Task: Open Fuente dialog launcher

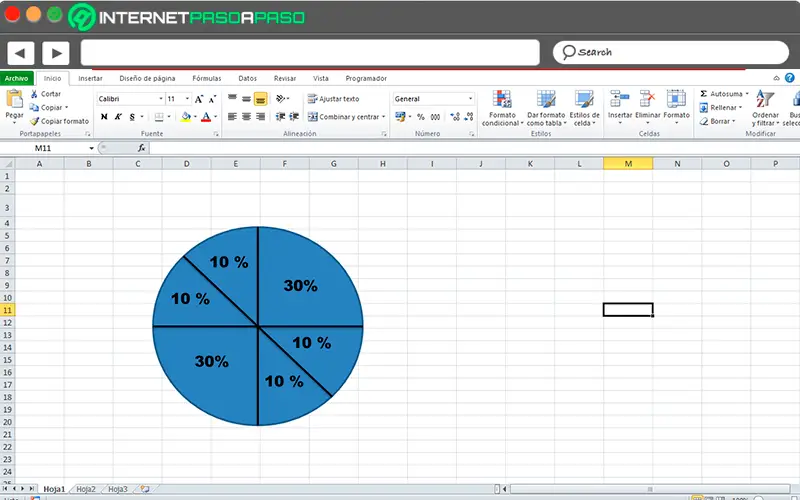Action: tap(216, 134)
